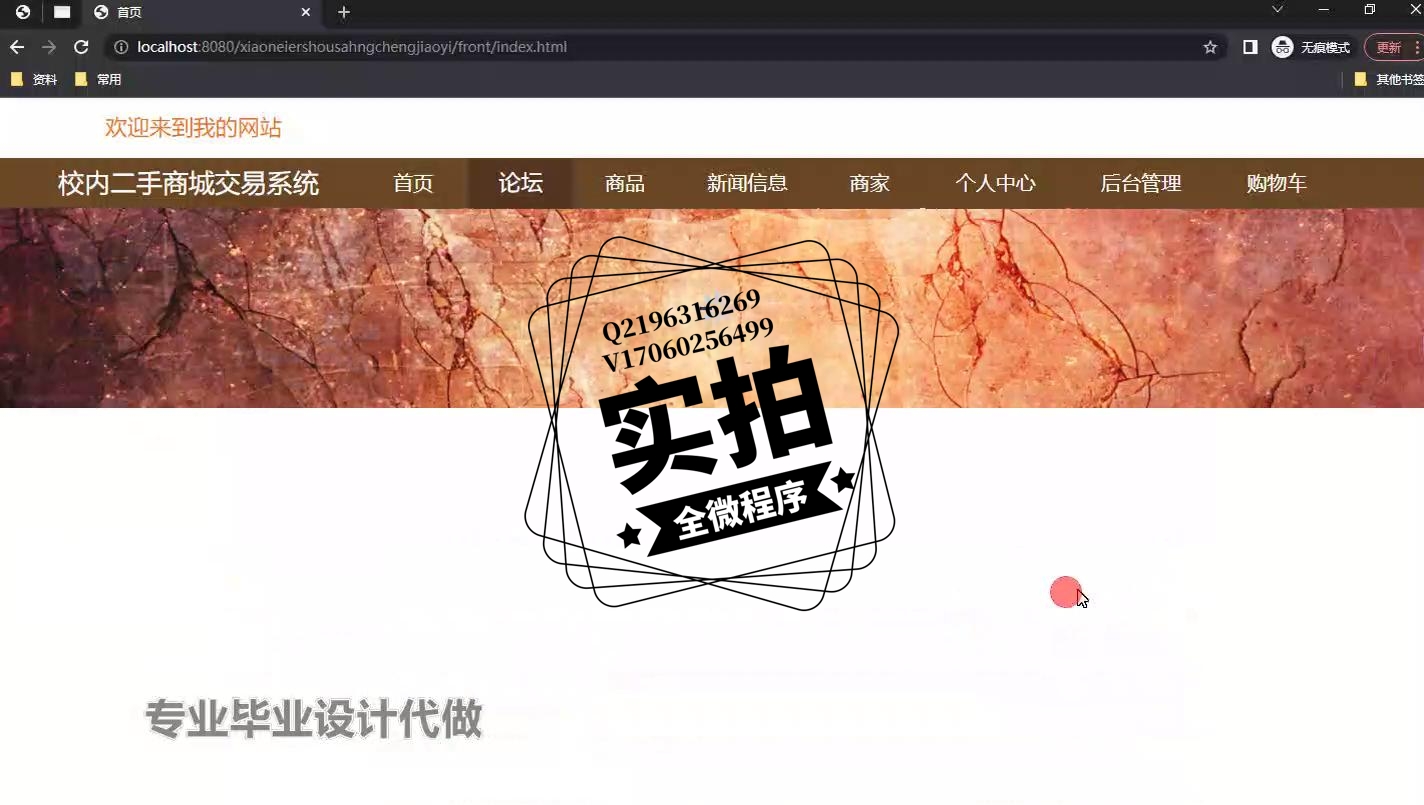Open the 新闻信息 navigation item
The width and height of the screenshot is (1424, 805).
[747, 183]
